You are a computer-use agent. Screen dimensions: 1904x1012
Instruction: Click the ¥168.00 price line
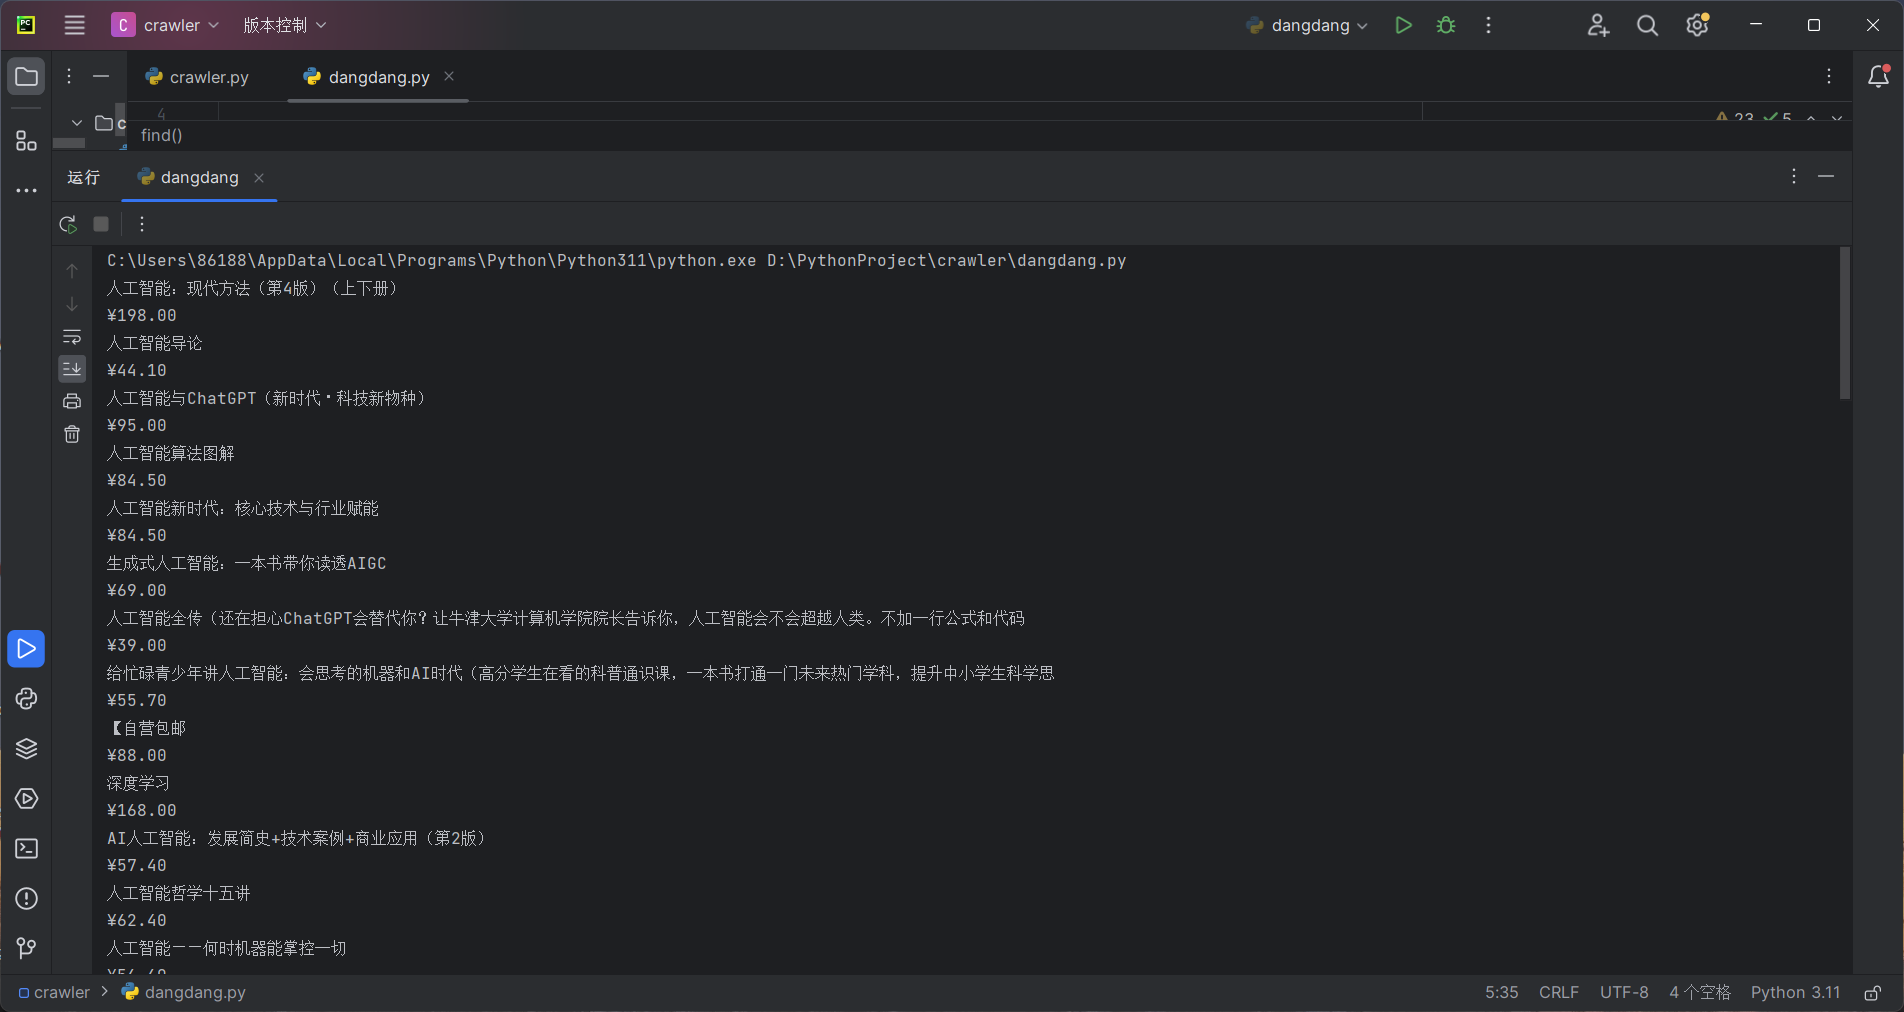tap(142, 810)
